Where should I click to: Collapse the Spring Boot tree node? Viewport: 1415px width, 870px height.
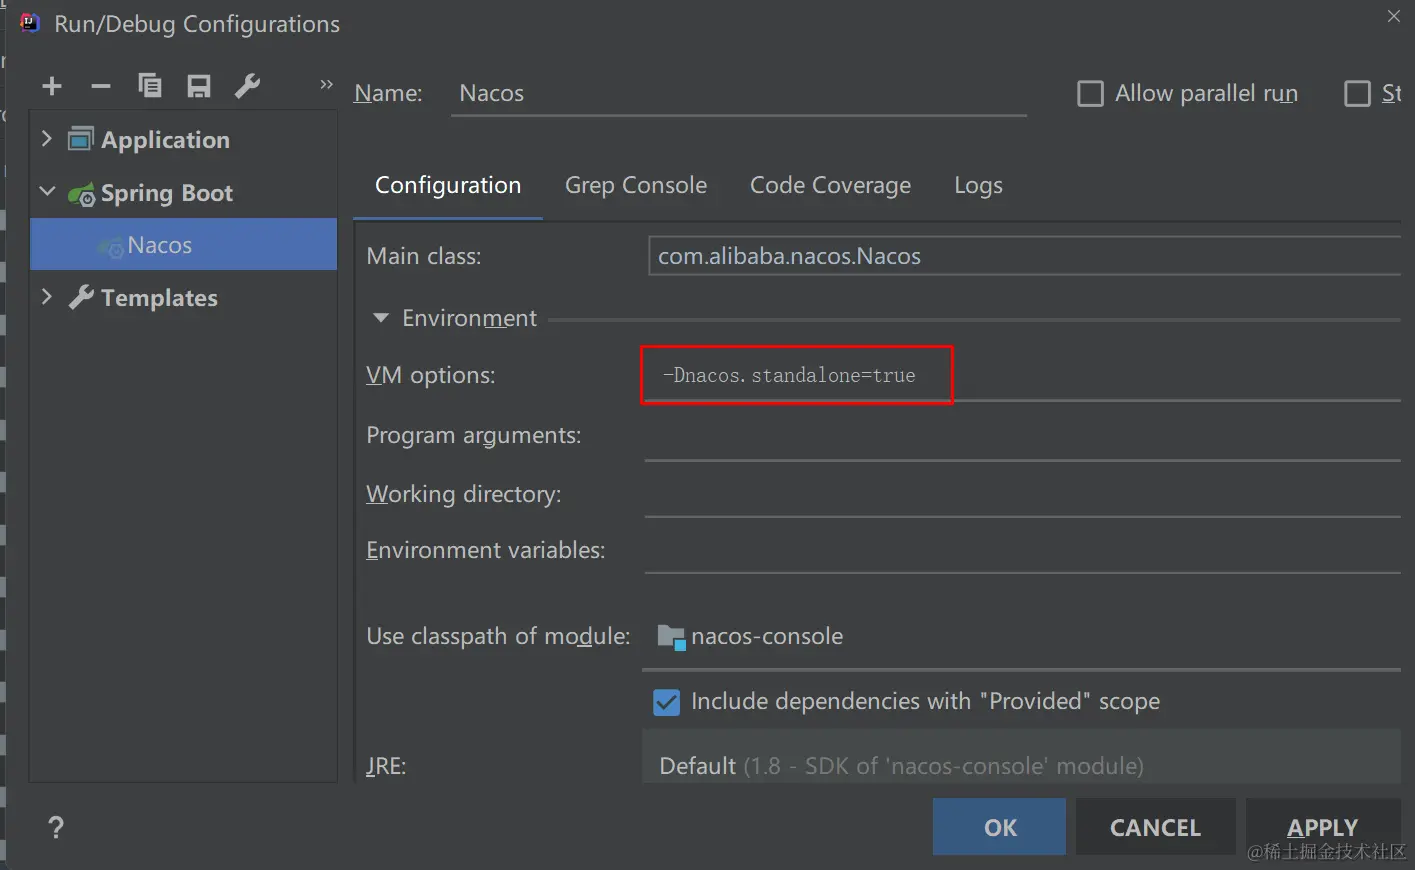click(x=46, y=191)
